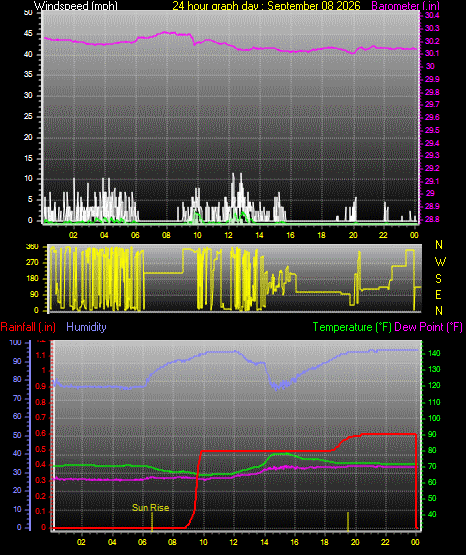Click the 50 humidity axis value

[17, 435]
